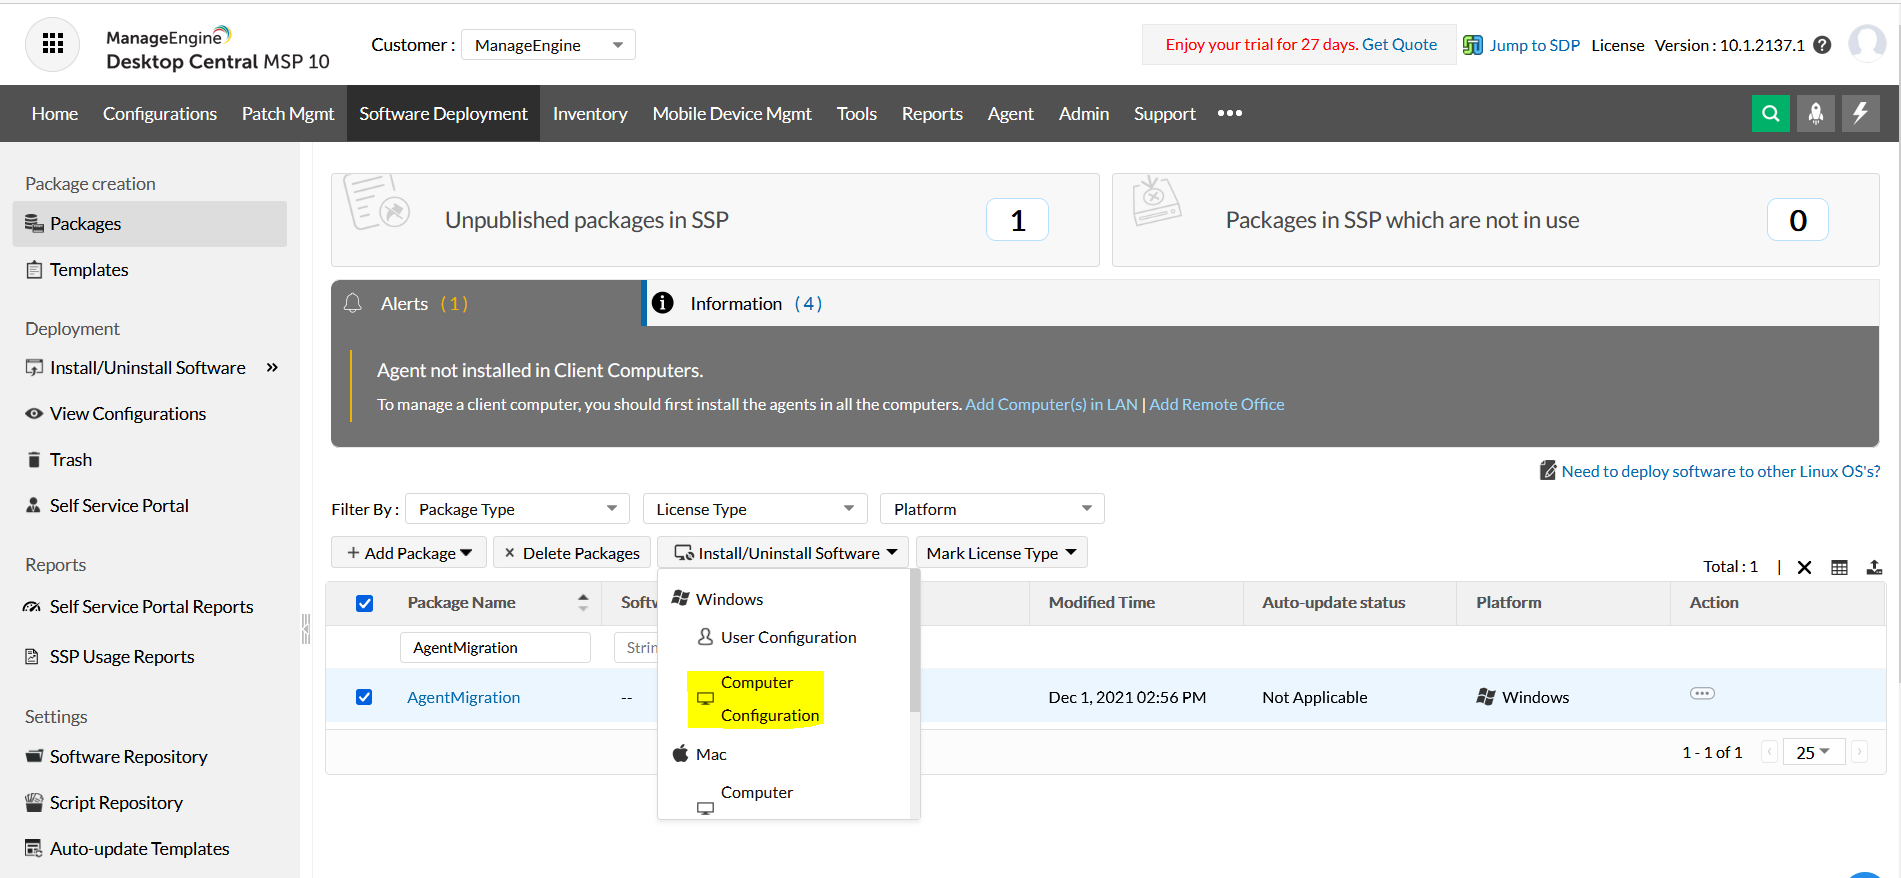1901x878 pixels.
Task: Go to next page arrow in pagination
Action: [1859, 752]
